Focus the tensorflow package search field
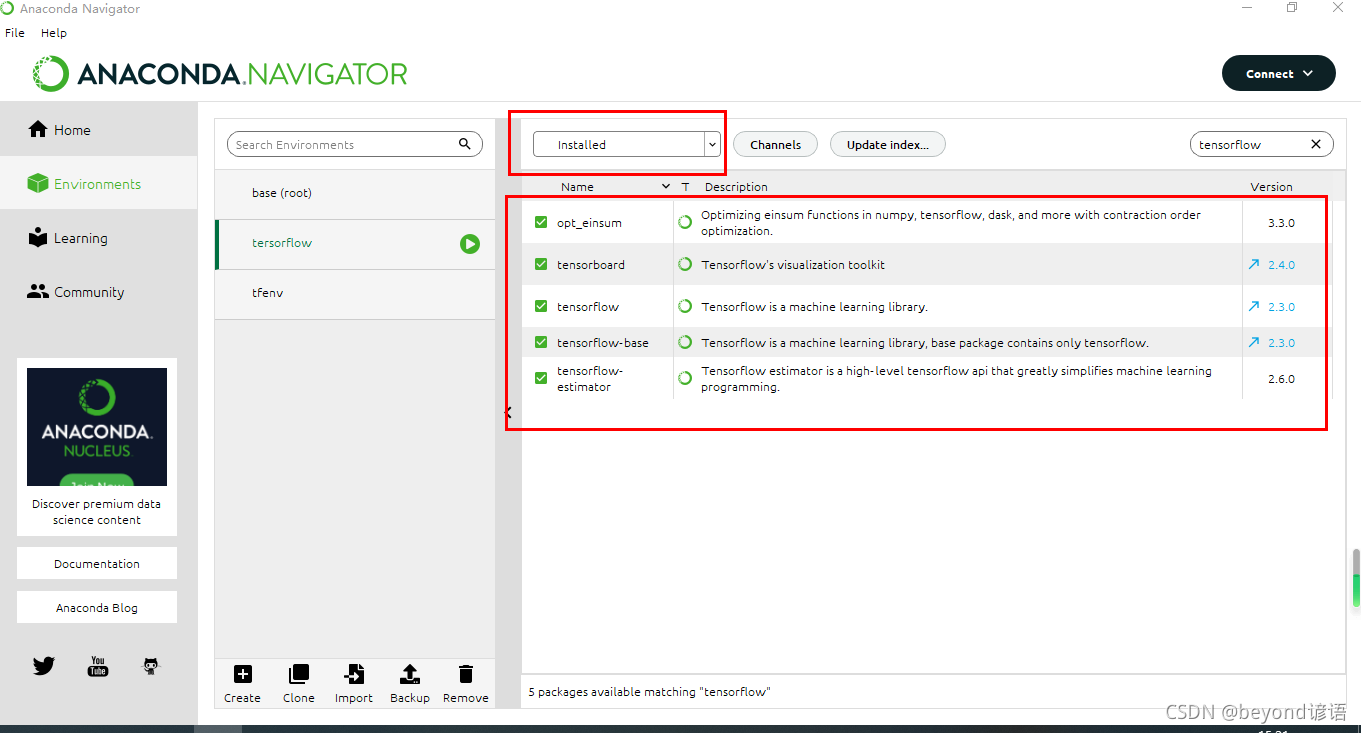Image resolution: width=1361 pixels, height=733 pixels. point(1262,144)
